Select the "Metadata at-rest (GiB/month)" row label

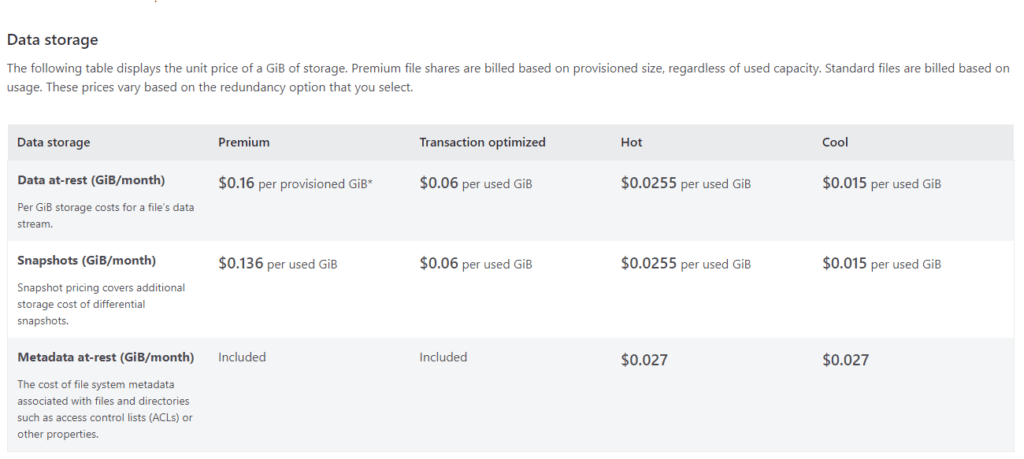pyautogui.click(x=106, y=357)
